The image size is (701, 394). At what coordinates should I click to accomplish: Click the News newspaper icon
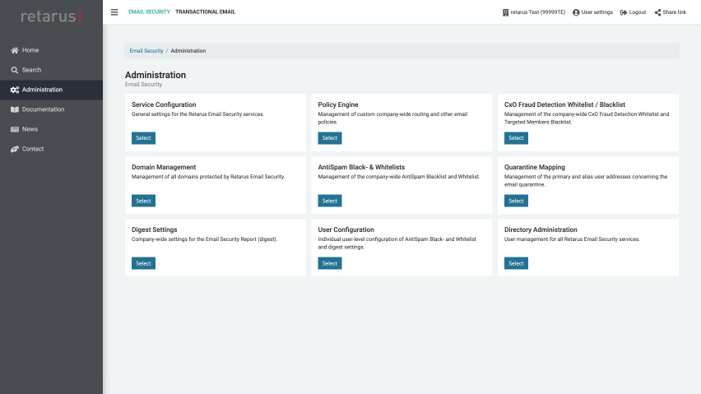pos(15,129)
